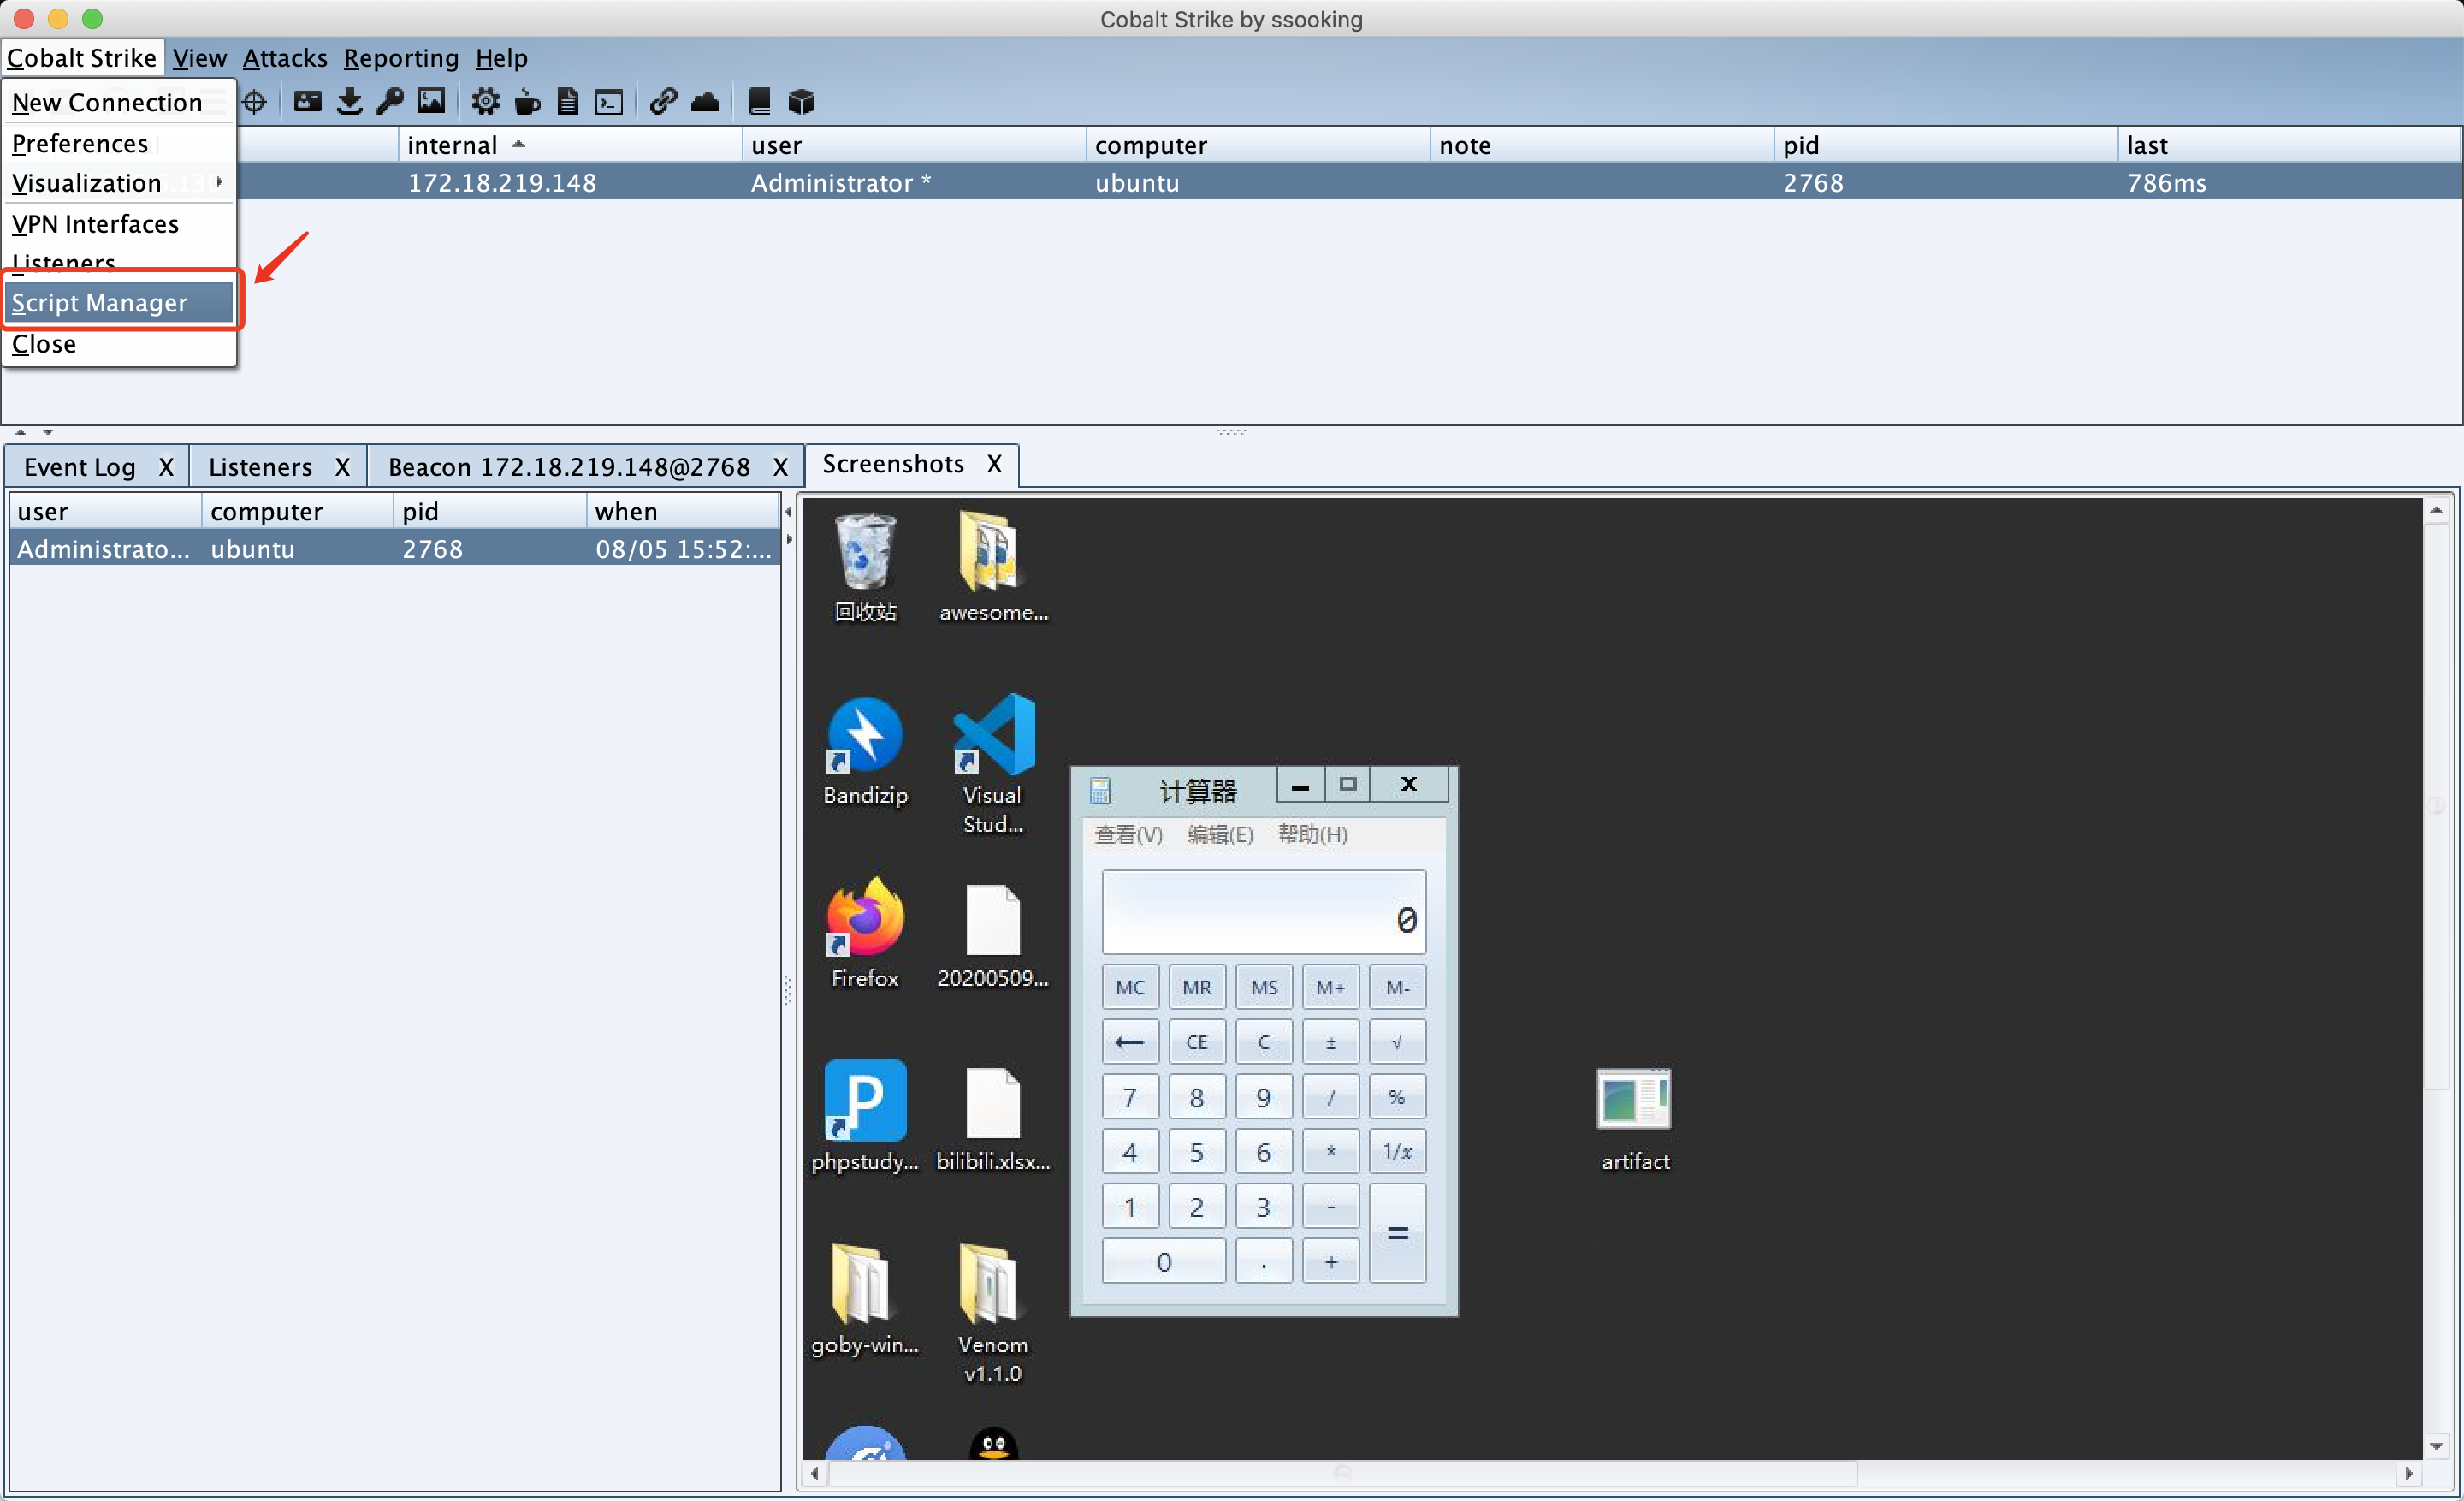Viewport: 2464px width, 1501px height.
Task: Choose Preferences from the menu
Action: coord(80,143)
